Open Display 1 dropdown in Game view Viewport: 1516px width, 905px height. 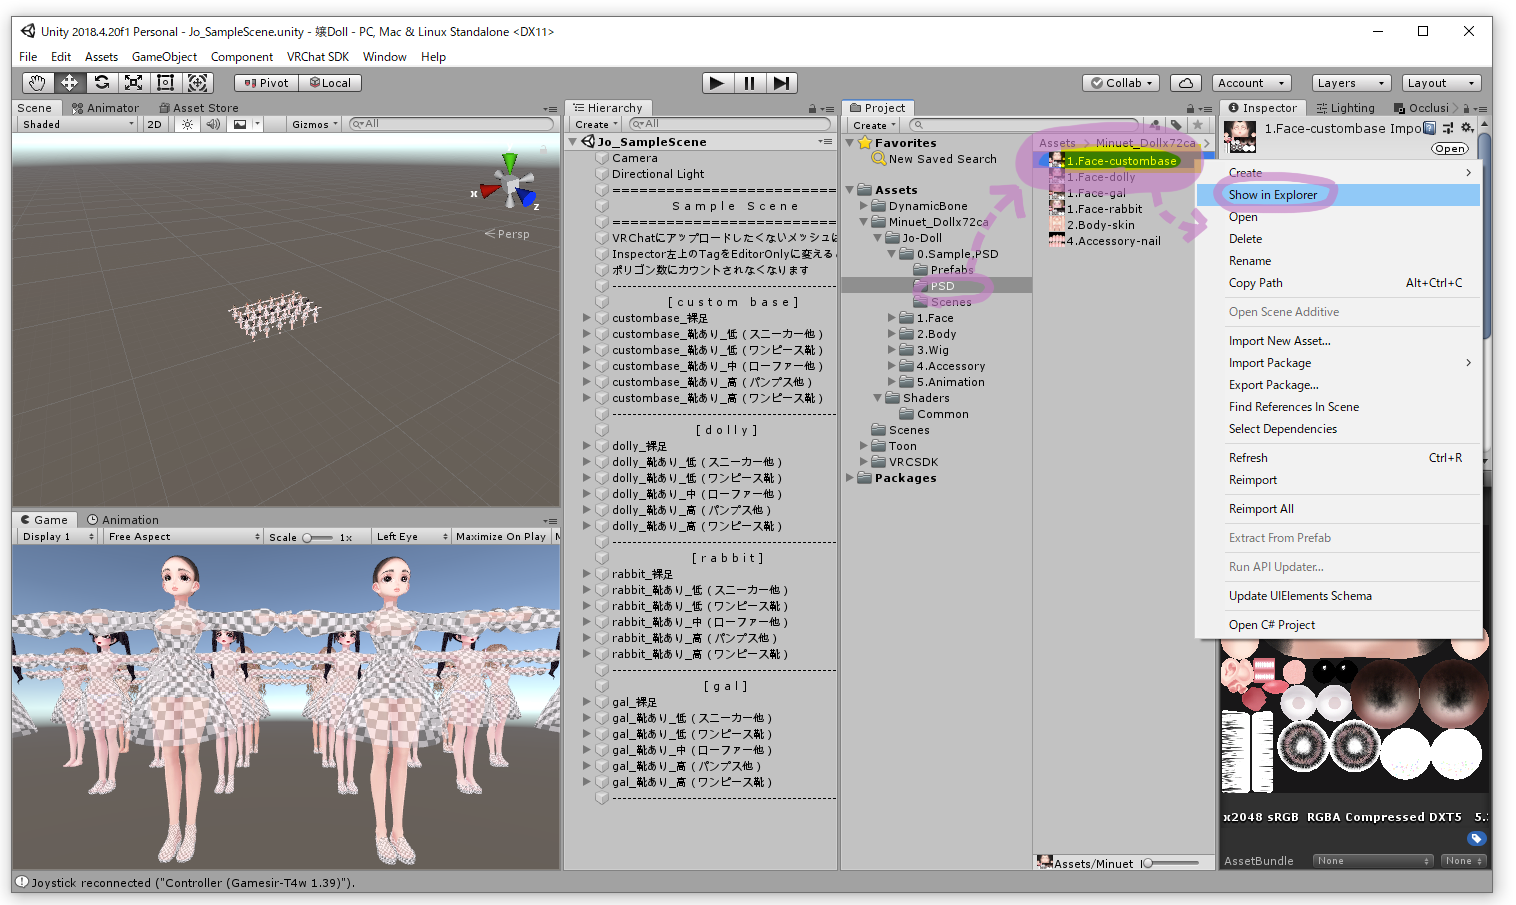[58, 536]
